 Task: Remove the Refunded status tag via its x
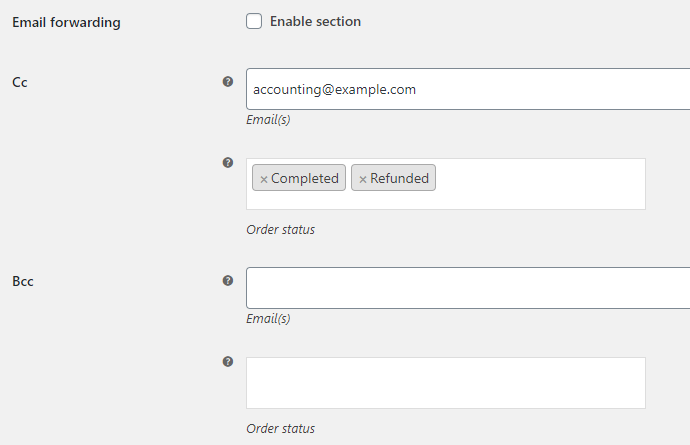pyautogui.click(x=363, y=179)
